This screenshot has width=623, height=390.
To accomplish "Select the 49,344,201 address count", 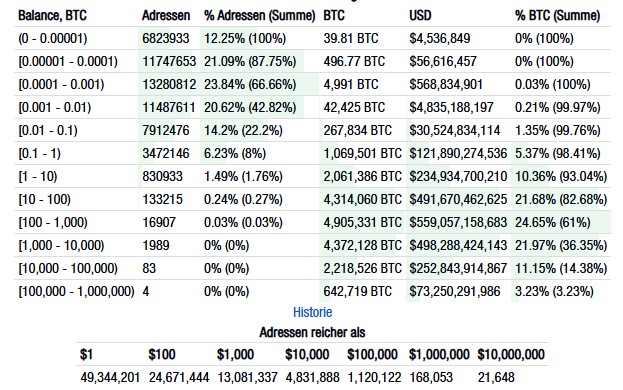I will pos(110,377).
